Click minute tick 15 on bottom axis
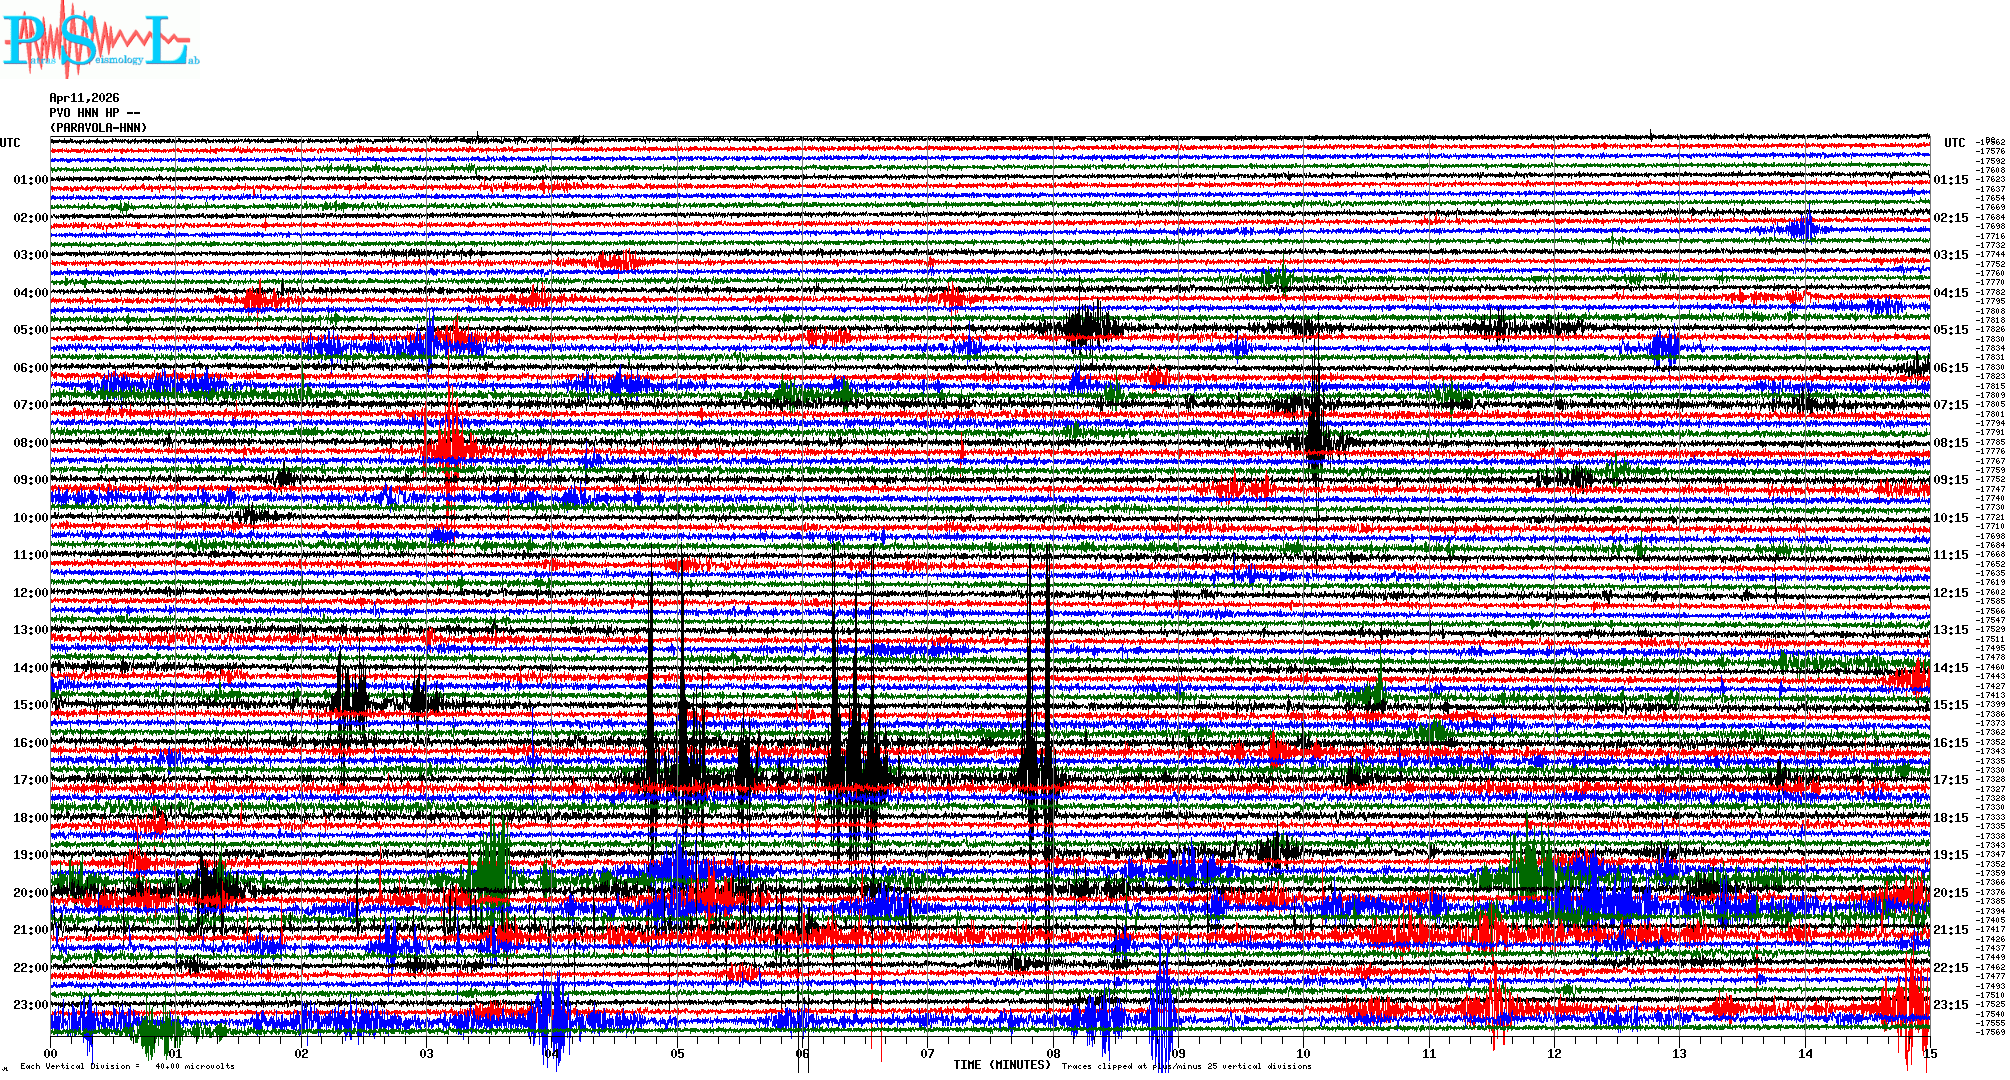 [1929, 1054]
